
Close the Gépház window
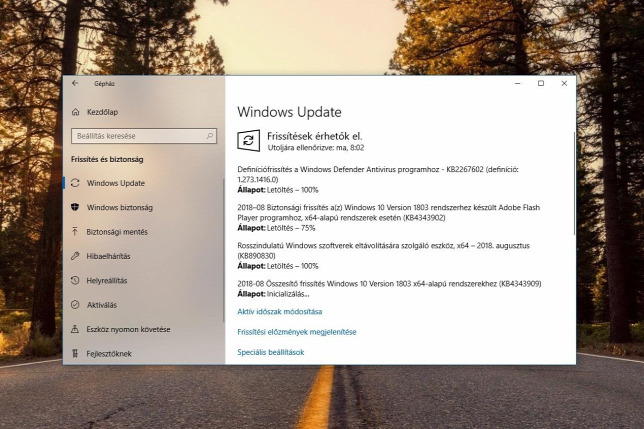coord(564,83)
